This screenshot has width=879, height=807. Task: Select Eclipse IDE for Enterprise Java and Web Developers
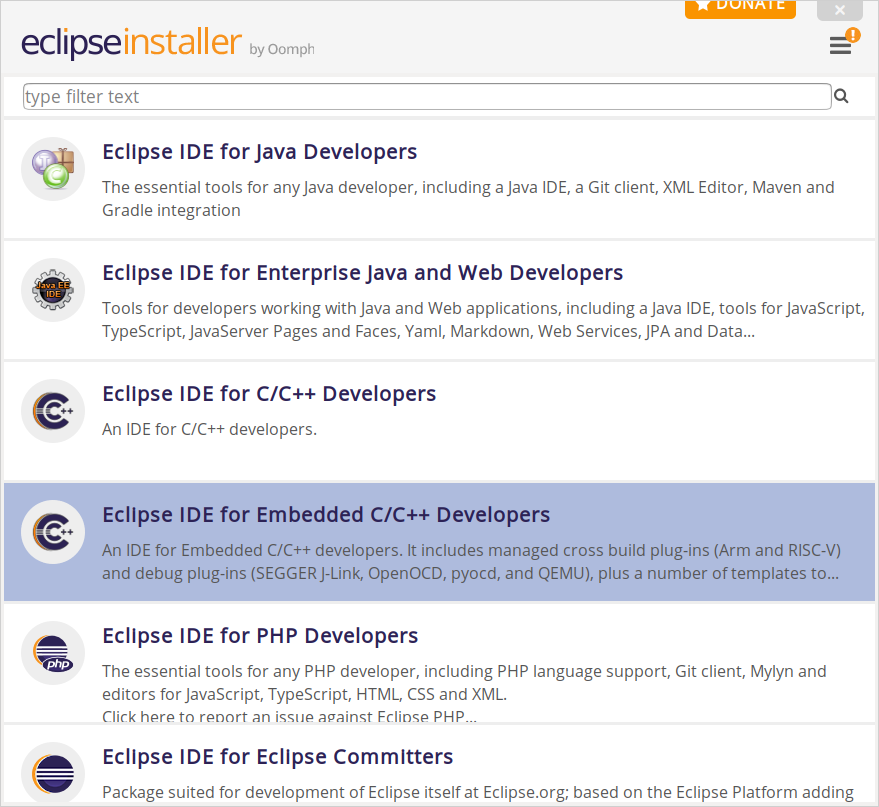point(363,273)
